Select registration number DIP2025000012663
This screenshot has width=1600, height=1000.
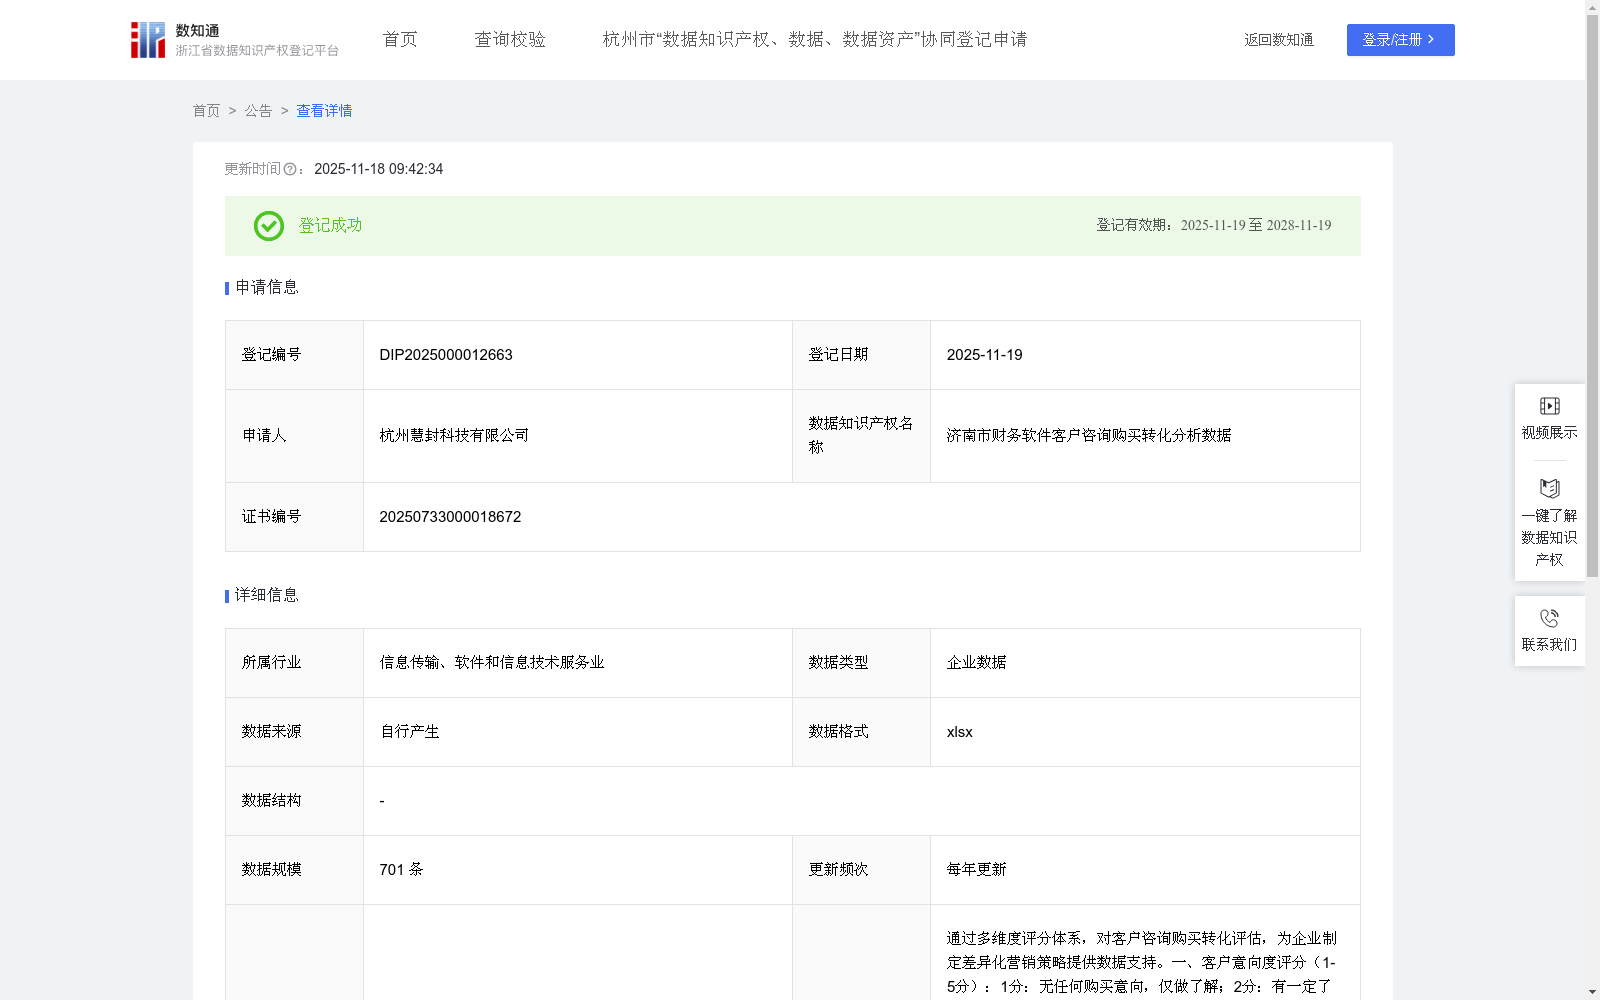pos(445,354)
